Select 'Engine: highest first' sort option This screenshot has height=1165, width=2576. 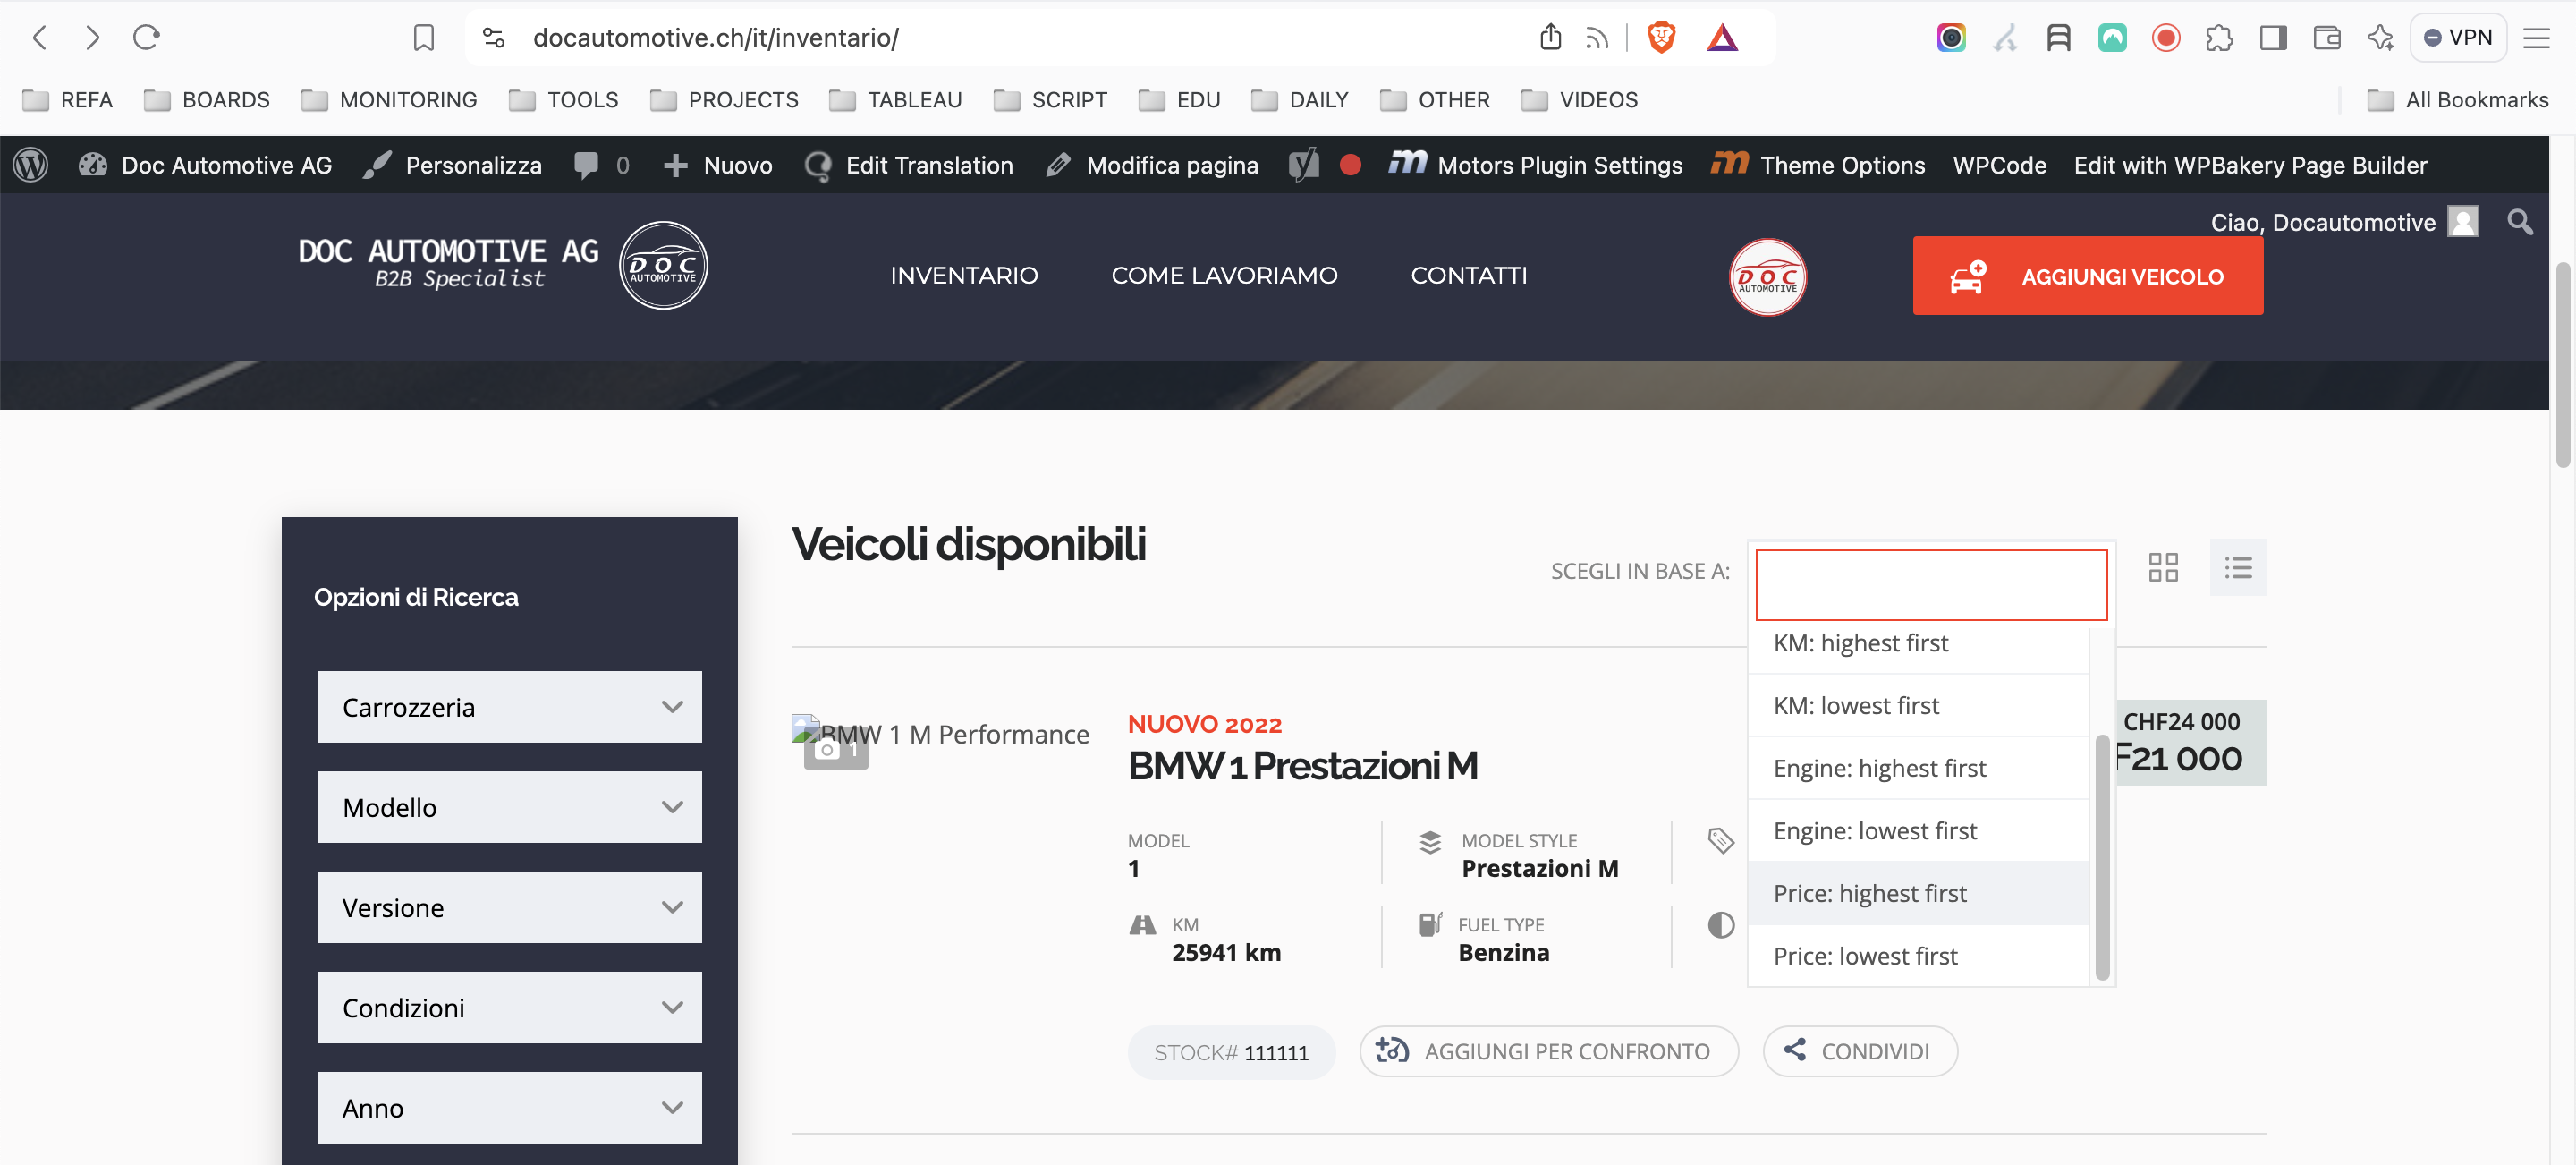click(1918, 768)
